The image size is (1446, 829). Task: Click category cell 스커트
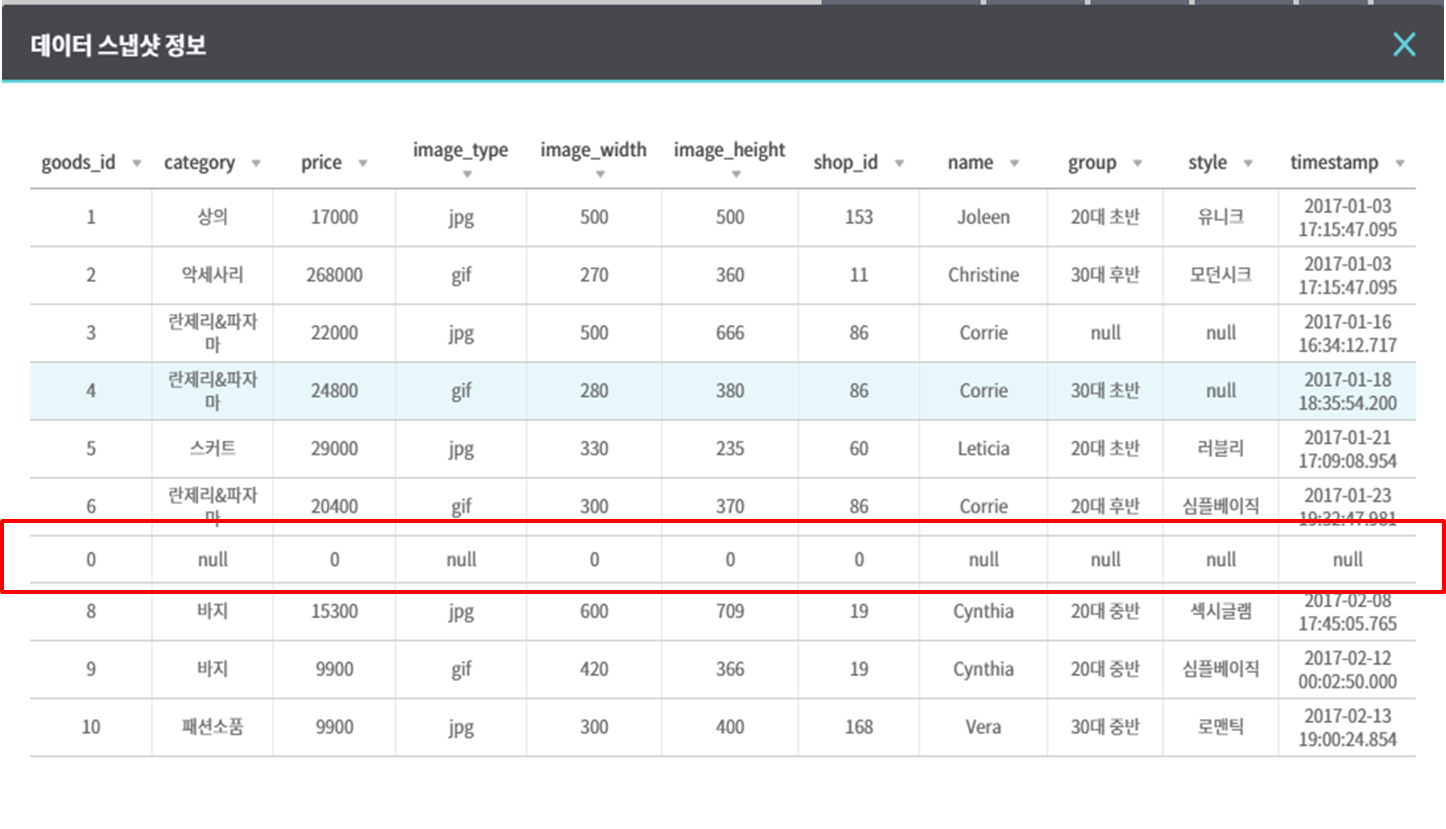tap(212, 449)
